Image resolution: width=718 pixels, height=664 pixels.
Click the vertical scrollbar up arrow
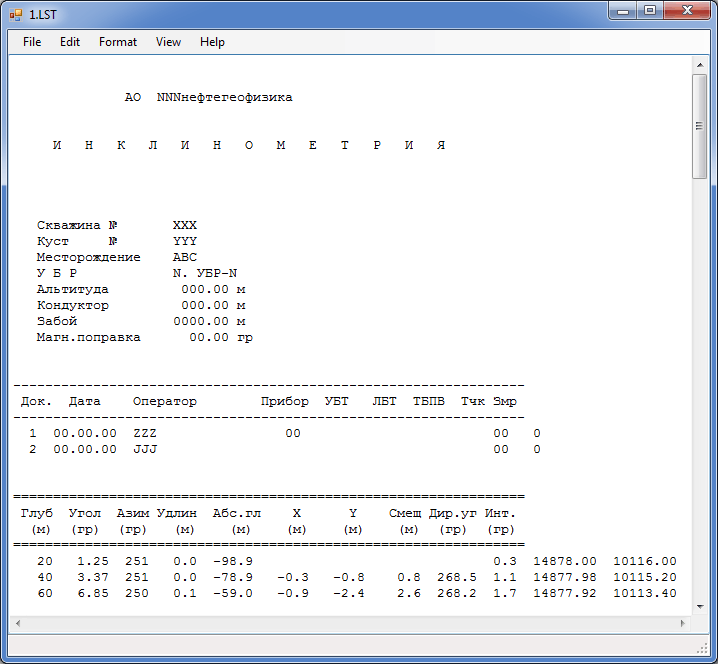click(700, 65)
